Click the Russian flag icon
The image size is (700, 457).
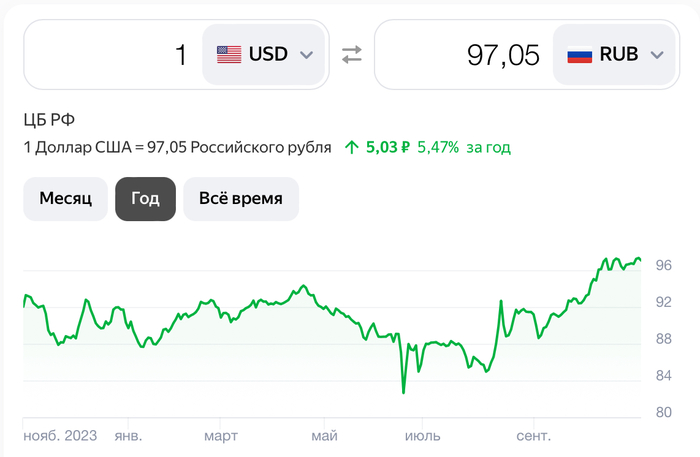coord(580,55)
